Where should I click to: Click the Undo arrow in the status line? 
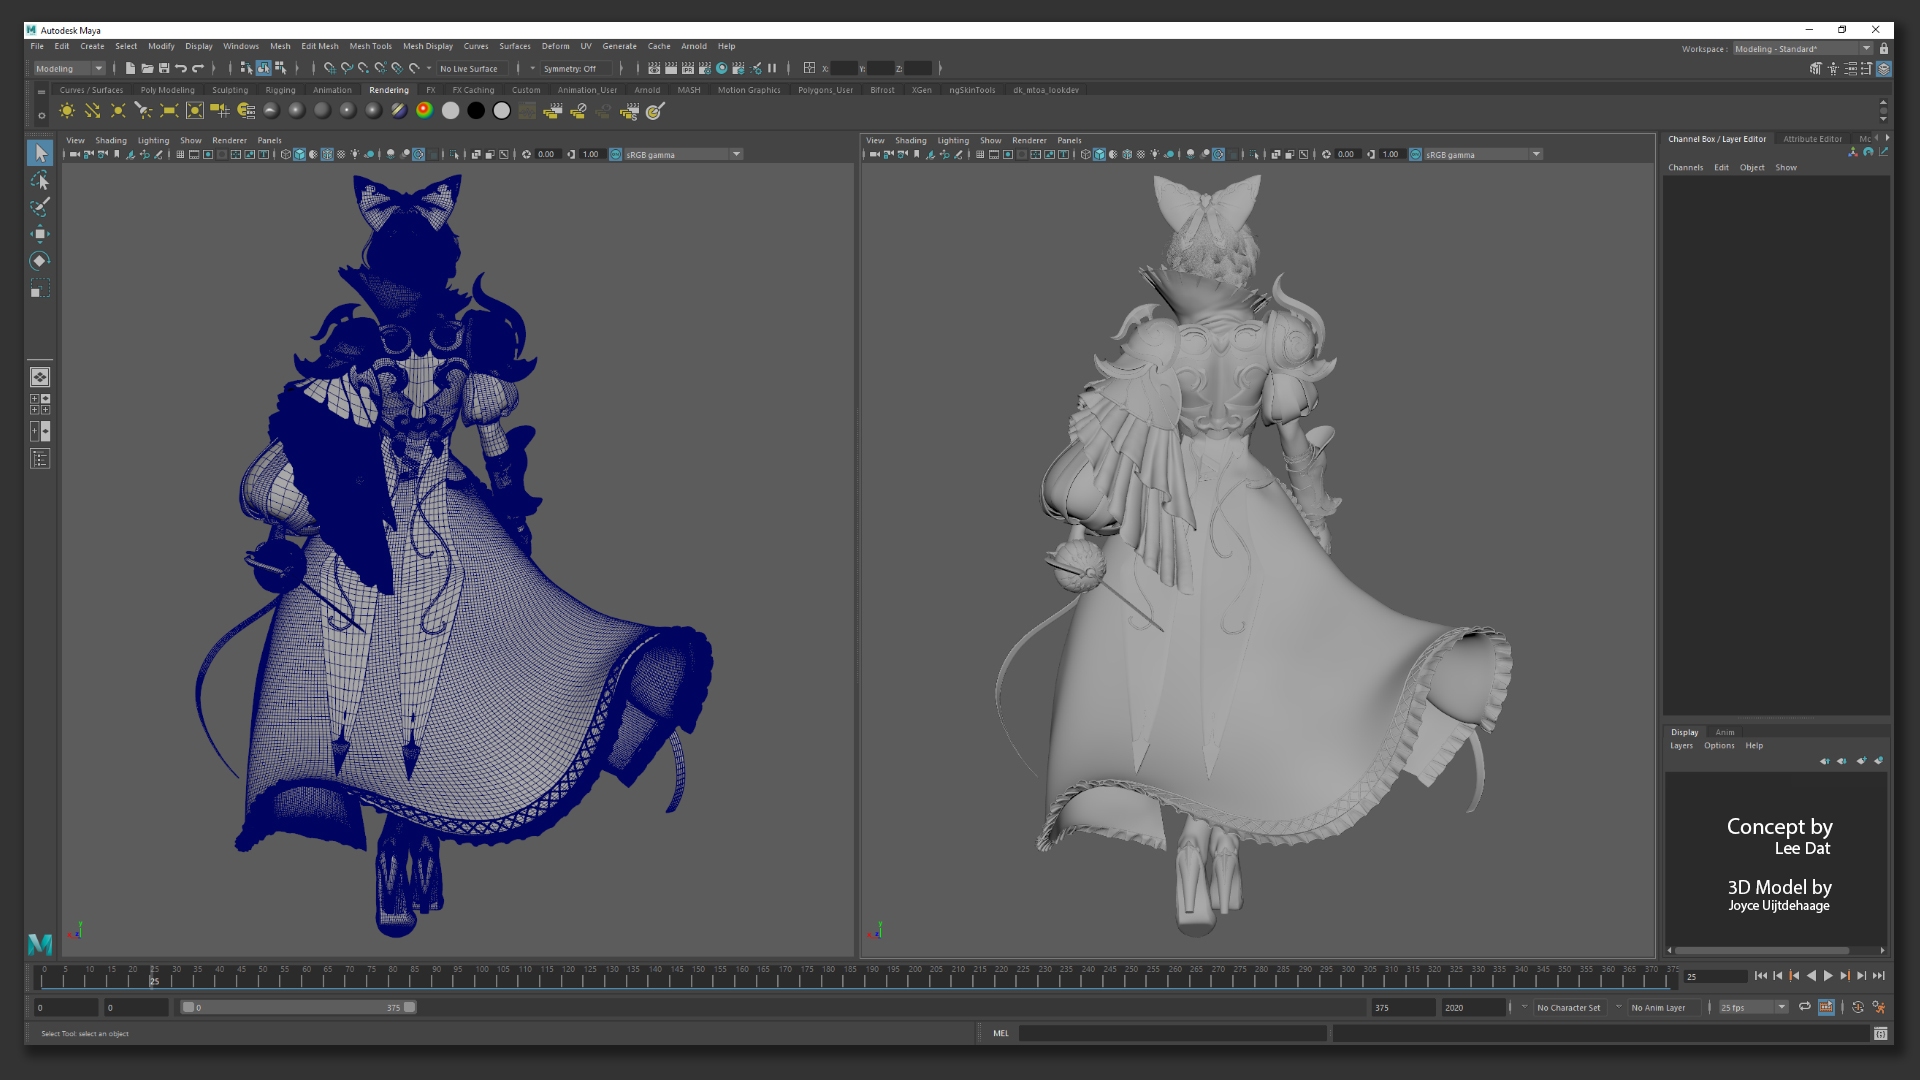click(181, 68)
